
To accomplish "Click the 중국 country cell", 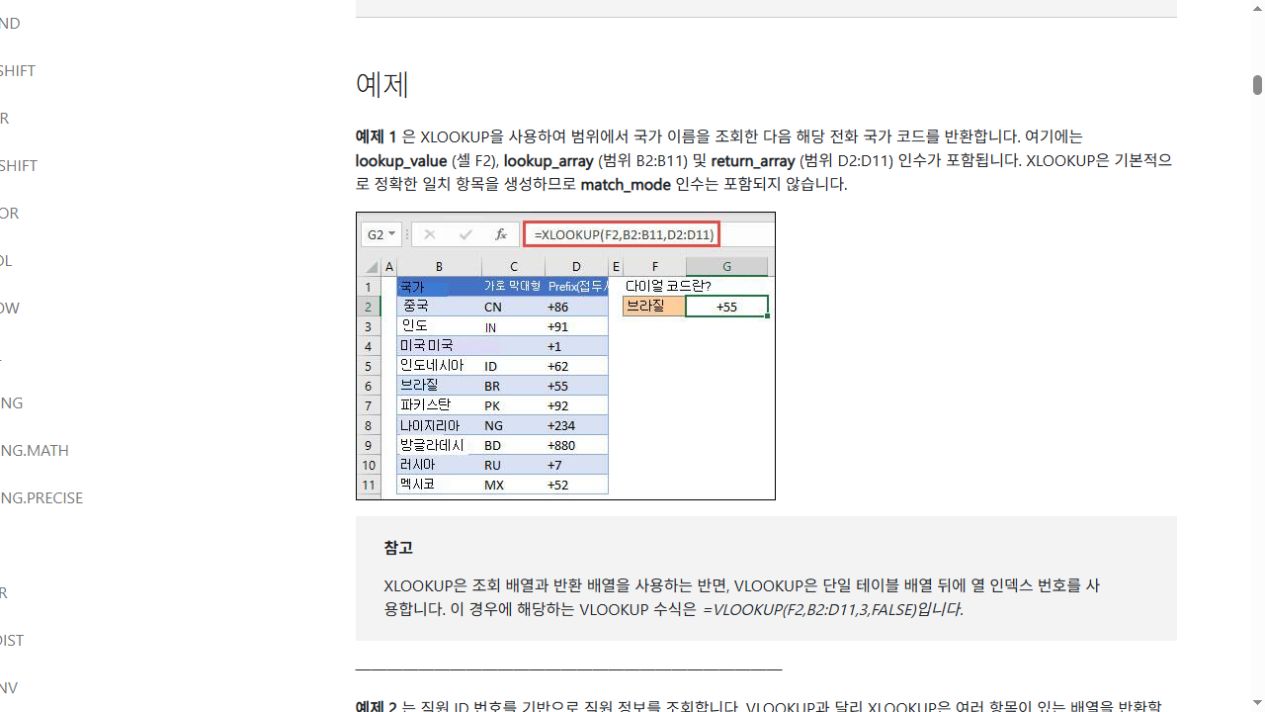I will pos(438,306).
